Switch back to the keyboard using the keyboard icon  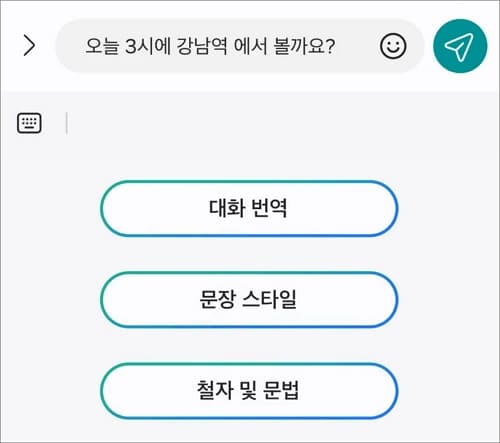[29, 123]
